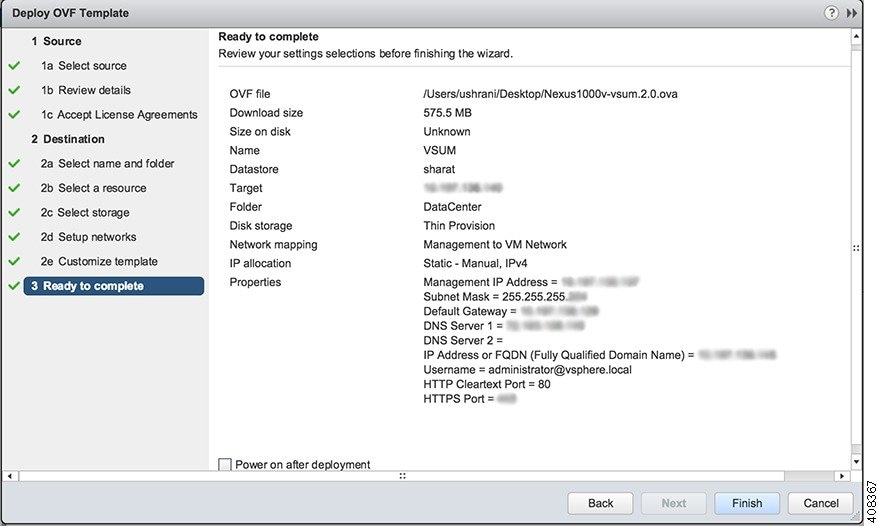Enable Power on after deployment checkbox

[225, 464]
